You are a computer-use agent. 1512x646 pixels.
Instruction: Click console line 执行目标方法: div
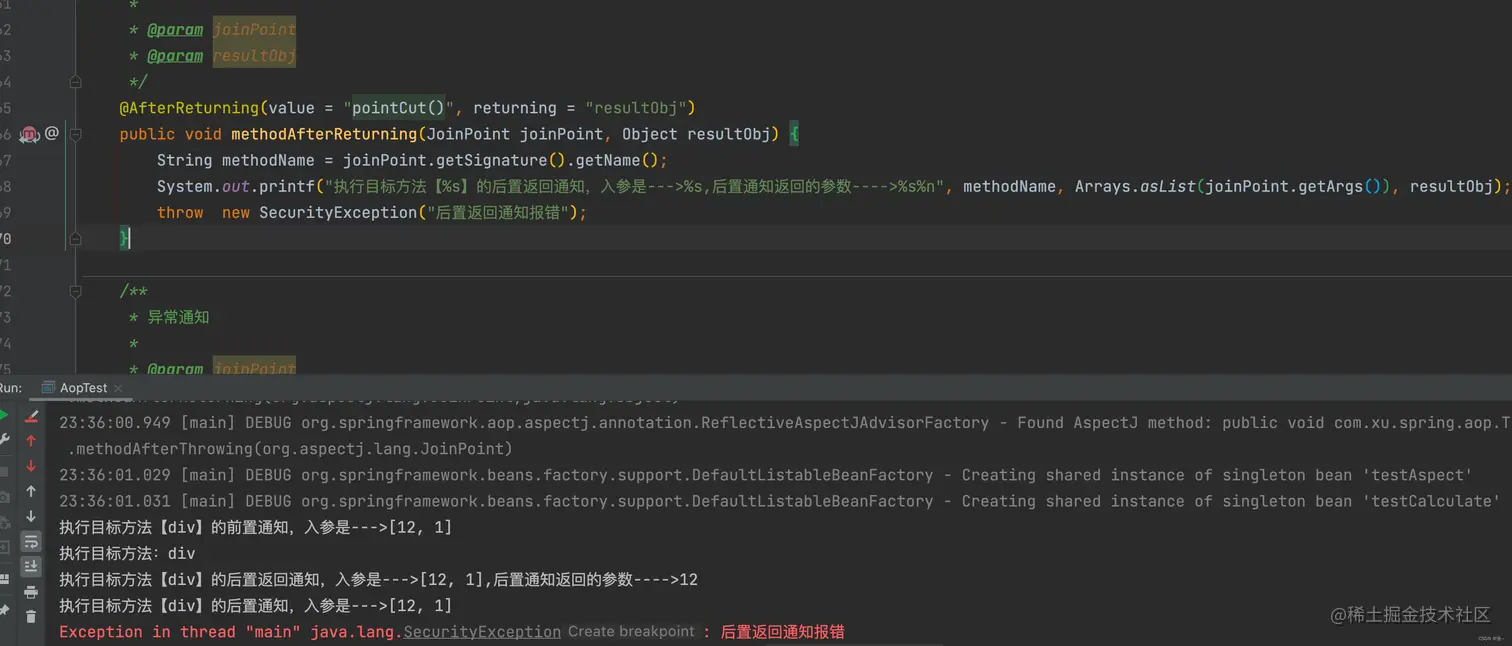tap(127, 553)
